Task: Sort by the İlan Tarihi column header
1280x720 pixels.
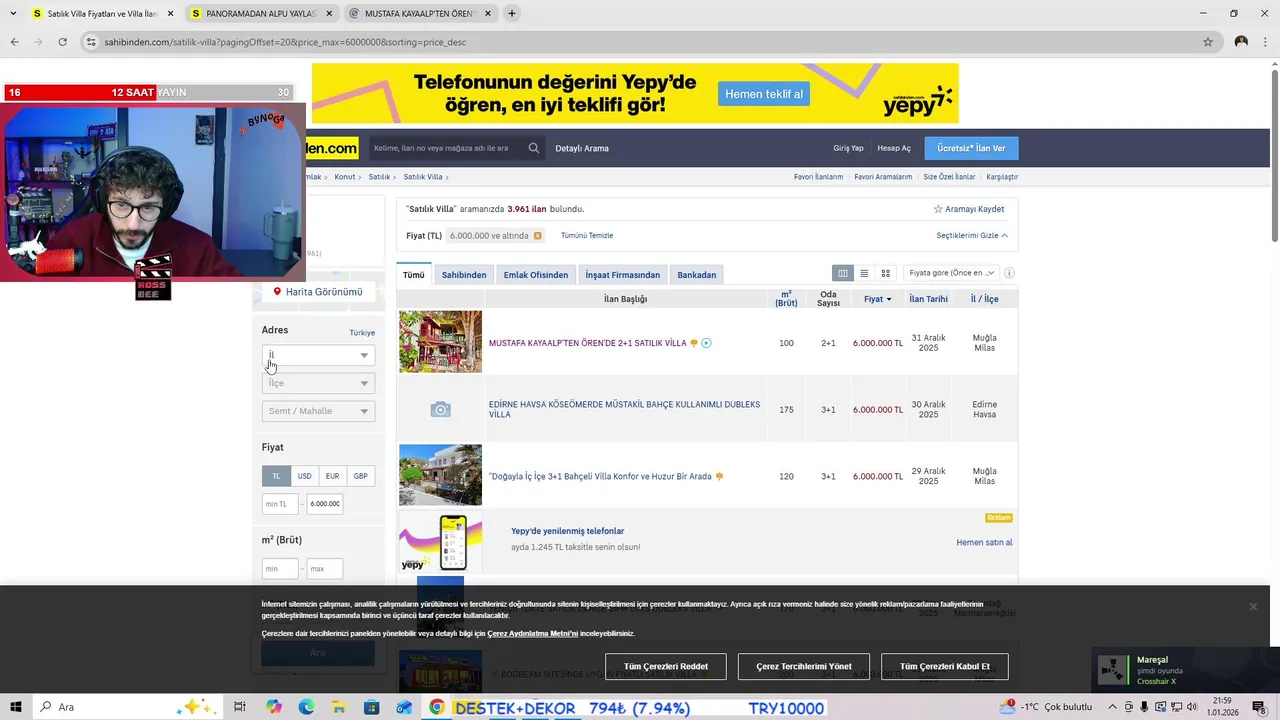Action: [928, 299]
